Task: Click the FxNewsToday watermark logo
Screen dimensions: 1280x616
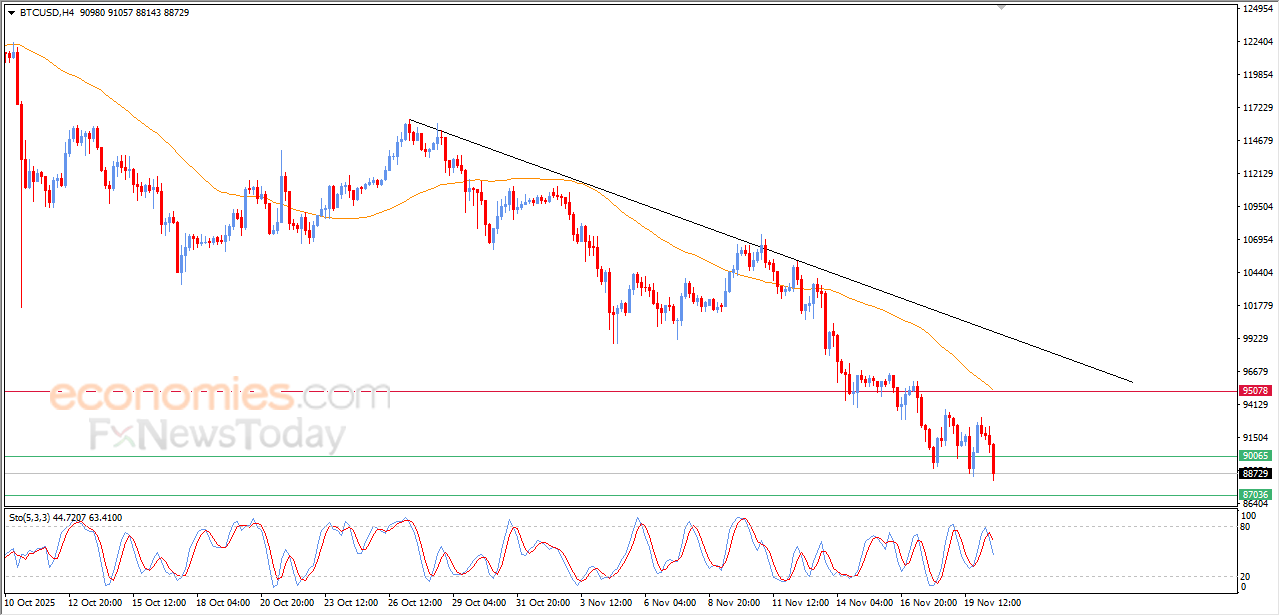Action: click(217, 436)
